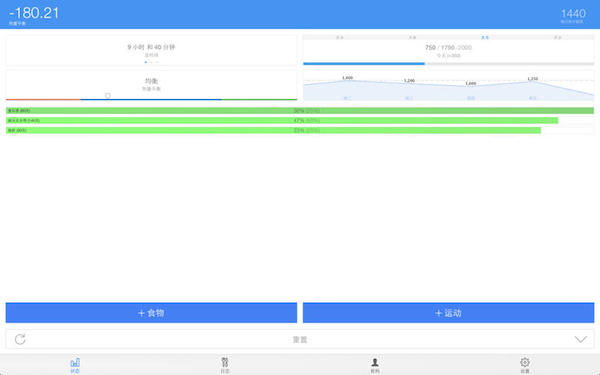Screen dimensions: 600x375
Task: Tap the 均衡 balance card
Action: click(x=151, y=85)
